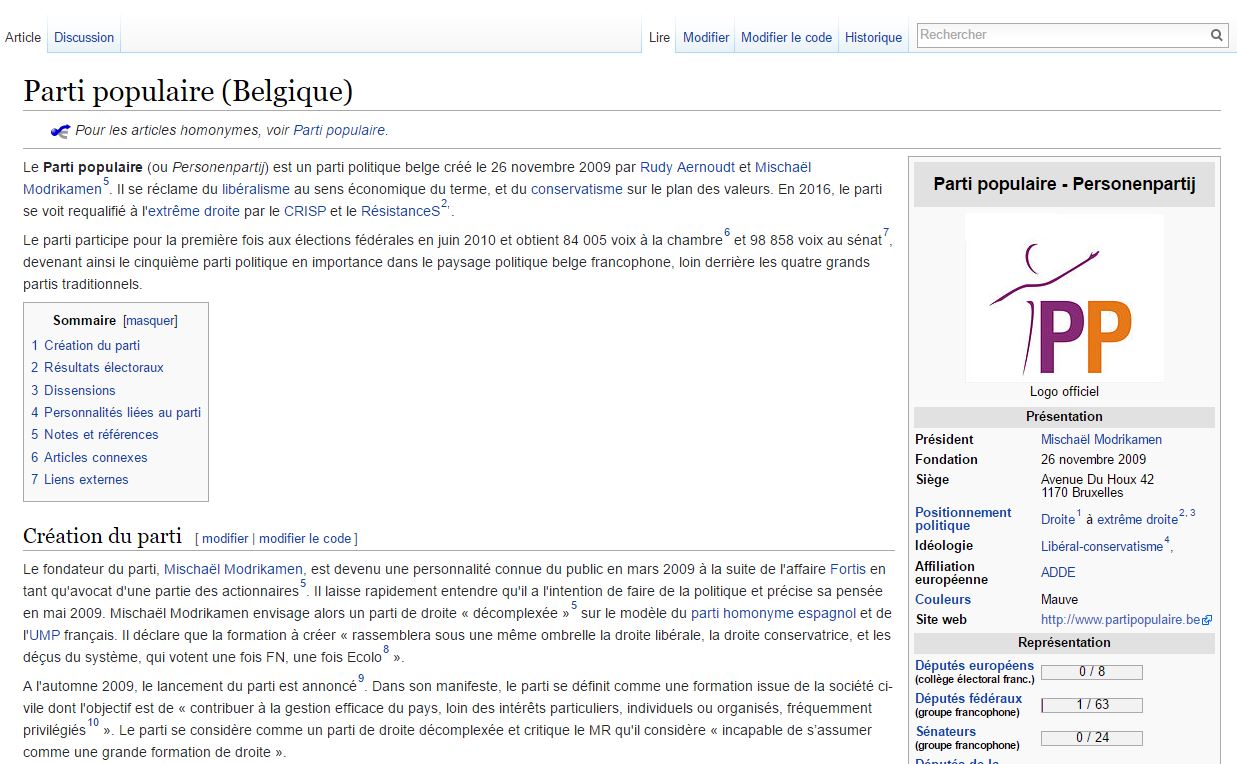Open extrême droite link in infobox
This screenshot has width=1237, height=764.
point(1137,520)
